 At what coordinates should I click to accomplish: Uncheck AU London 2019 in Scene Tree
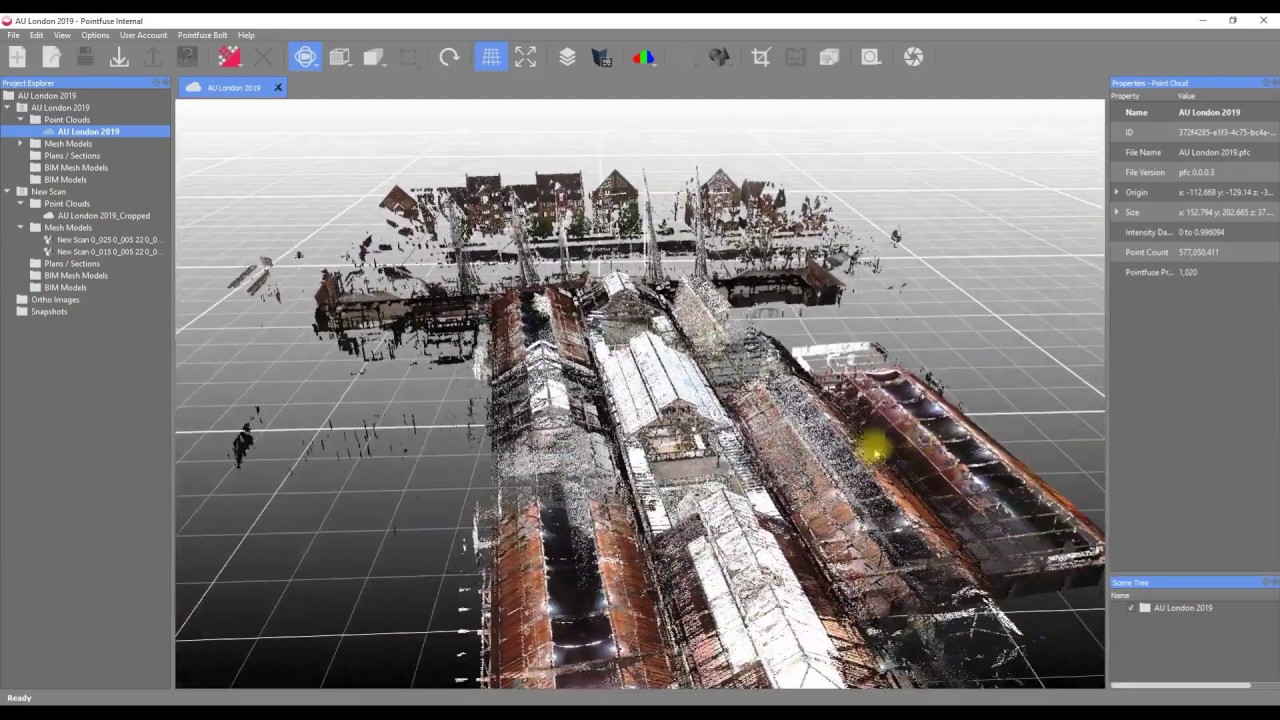click(1131, 608)
